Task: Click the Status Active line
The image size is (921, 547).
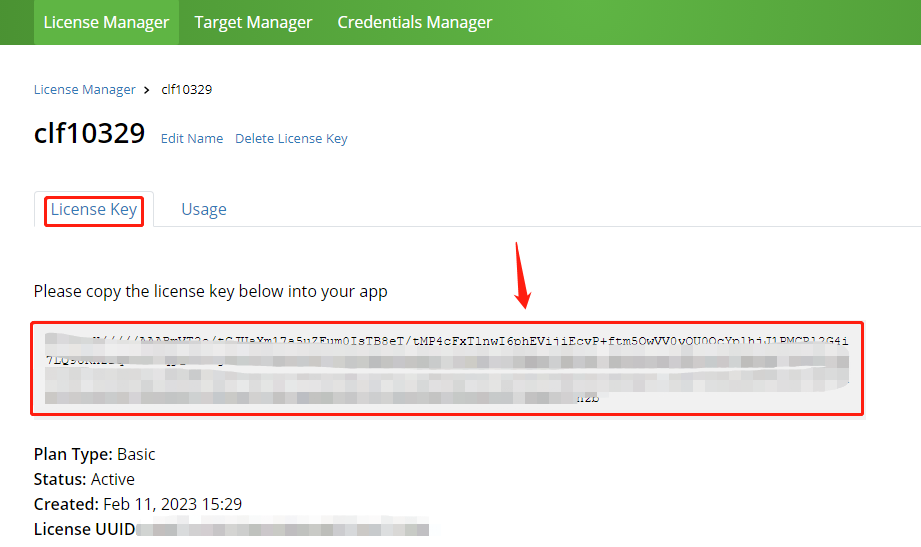Action: coord(84,479)
